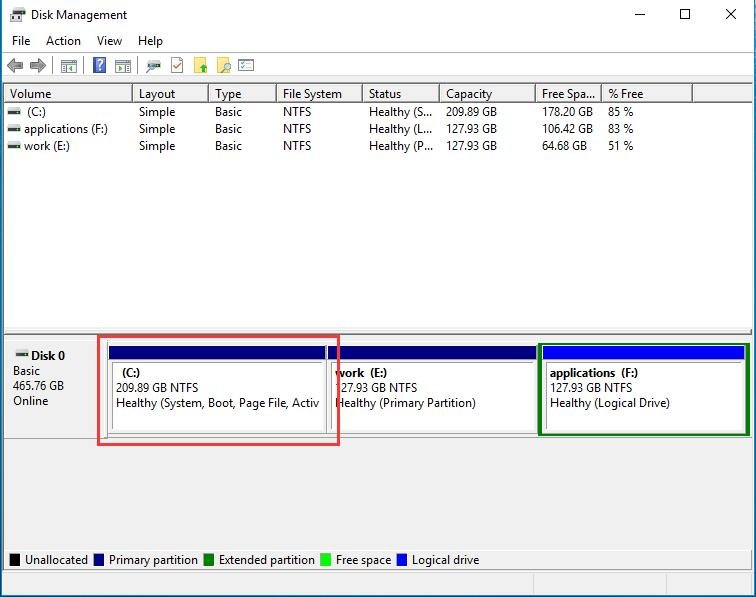This screenshot has width=756, height=597.
Task: Select the (C:) partition block on Disk 0
Action: [217, 389]
